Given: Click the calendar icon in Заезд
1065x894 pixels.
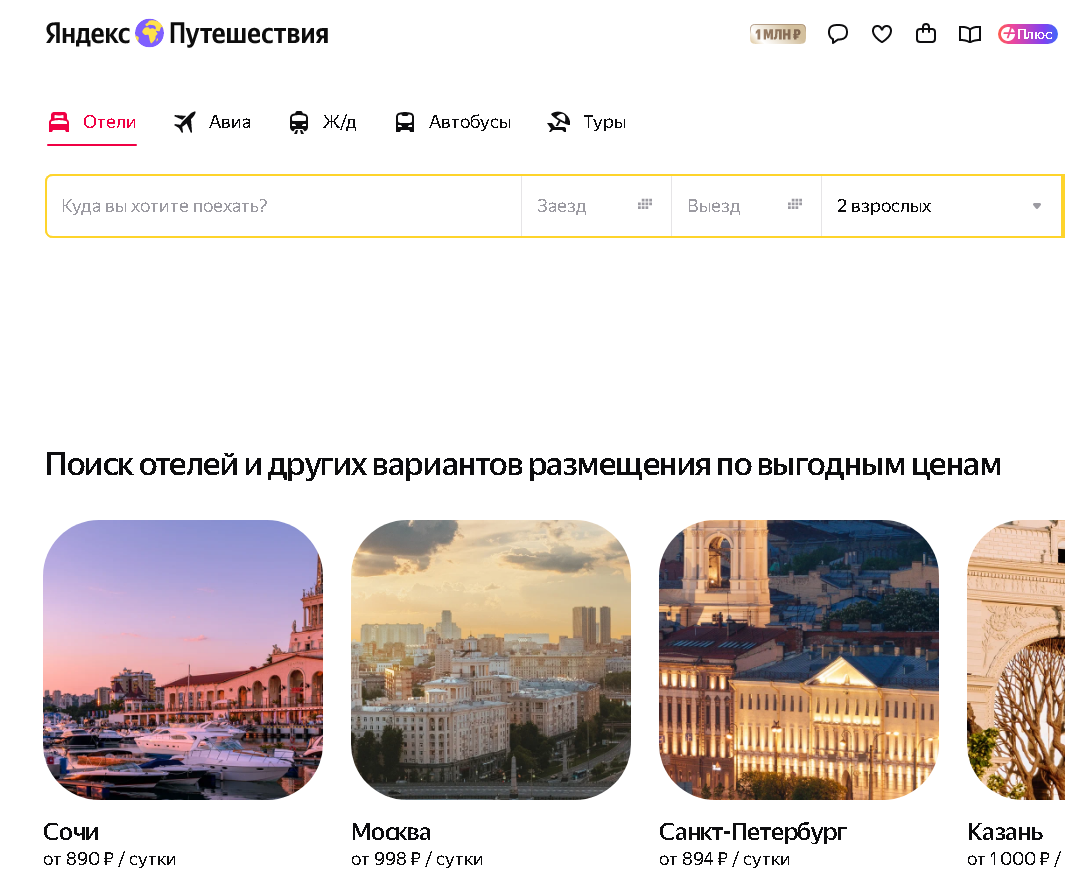Looking at the screenshot, I should tap(645, 204).
